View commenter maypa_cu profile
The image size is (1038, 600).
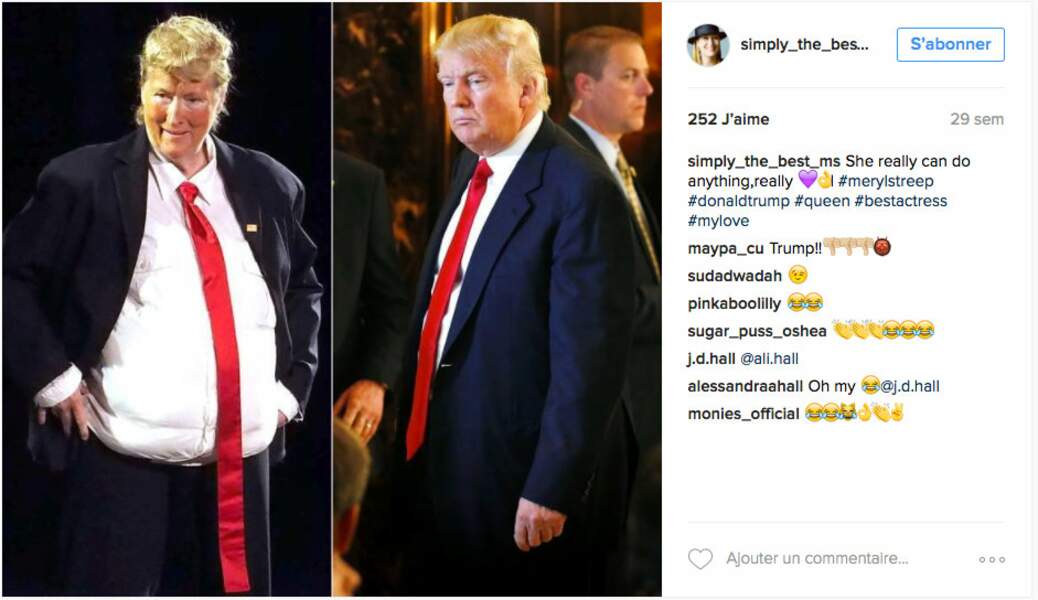click(726, 248)
